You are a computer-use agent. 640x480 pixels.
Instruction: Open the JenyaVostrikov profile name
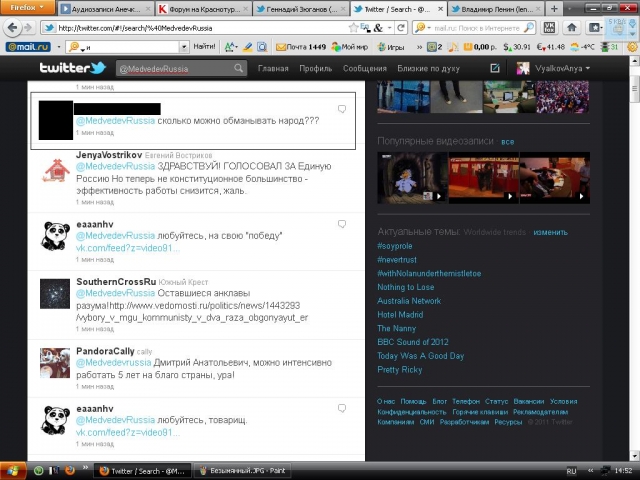click(109, 155)
